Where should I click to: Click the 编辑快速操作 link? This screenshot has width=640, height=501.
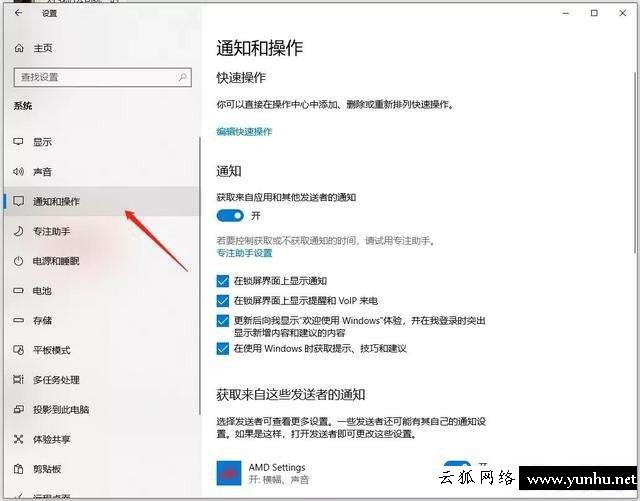point(244,131)
